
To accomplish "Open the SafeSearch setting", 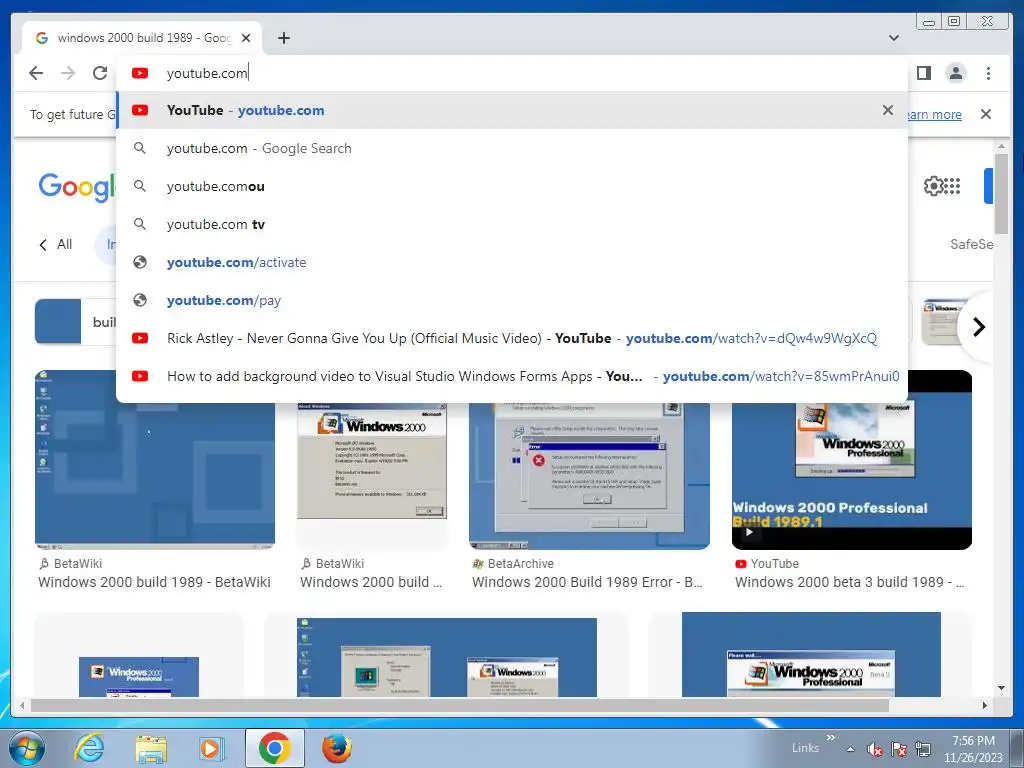I will click(x=971, y=244).
